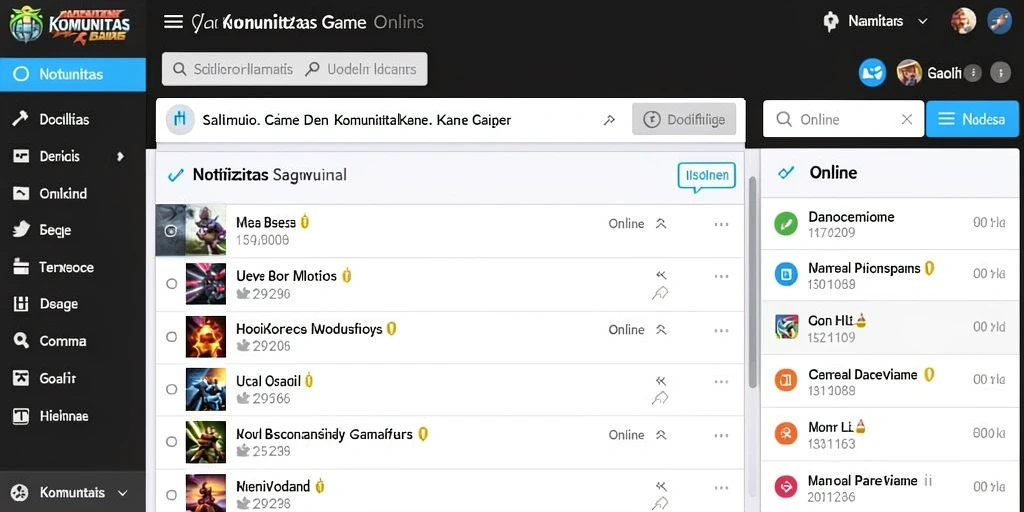This screenshot has height=512, width=1024.
Task: Expand the Komuntais menu at sidebar bottom
Action: click(121, 492)
